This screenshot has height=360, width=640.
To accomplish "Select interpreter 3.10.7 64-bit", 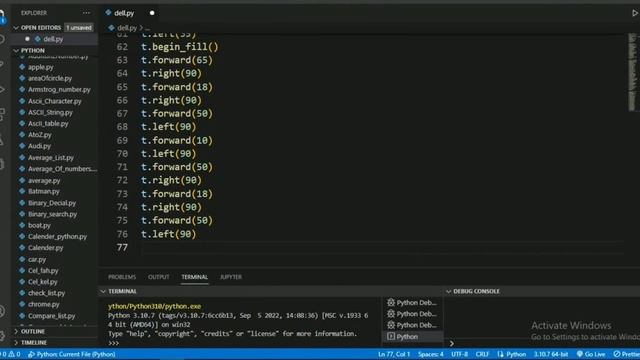I will pos(551,354).
